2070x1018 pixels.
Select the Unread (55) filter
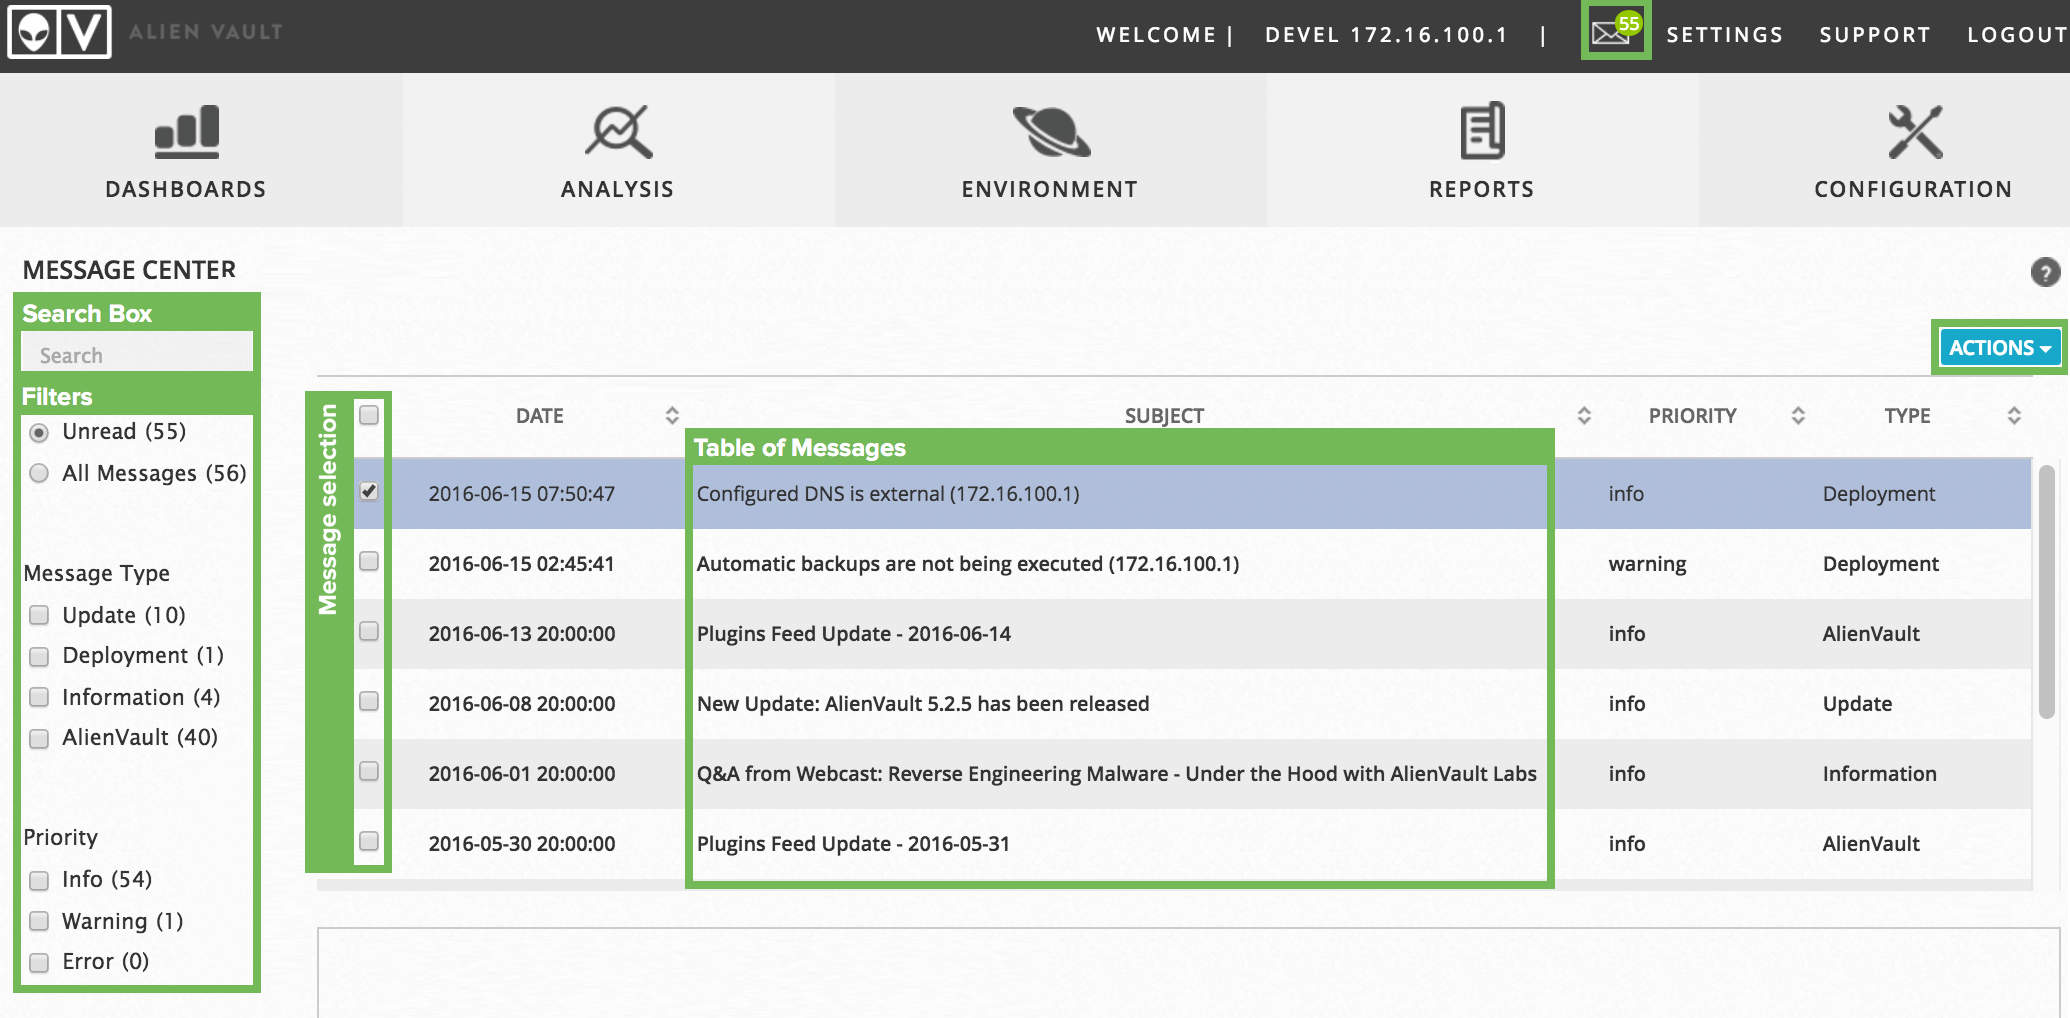pos(39,432)
